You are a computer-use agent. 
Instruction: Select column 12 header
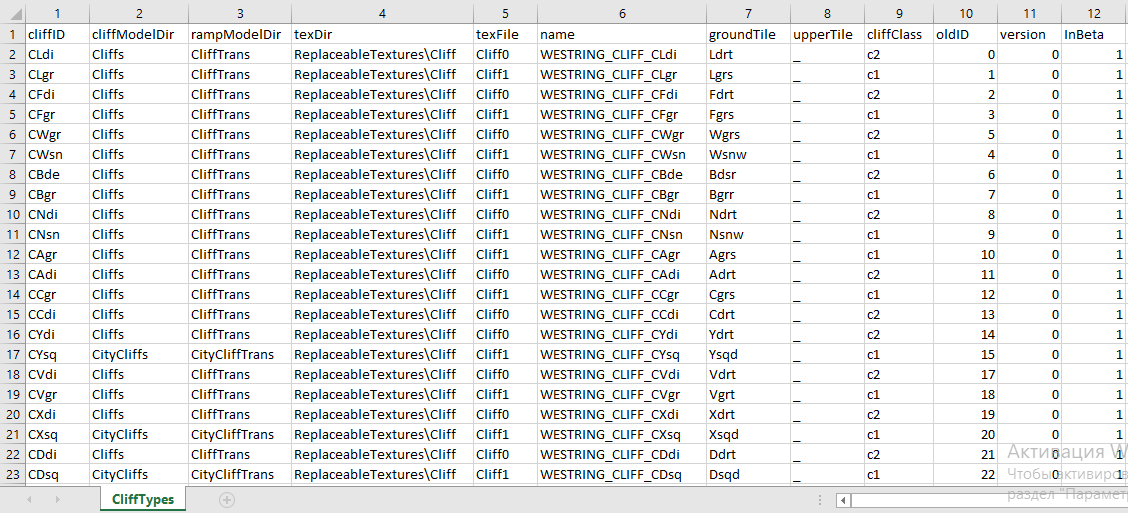click(x=1093, y=12)
